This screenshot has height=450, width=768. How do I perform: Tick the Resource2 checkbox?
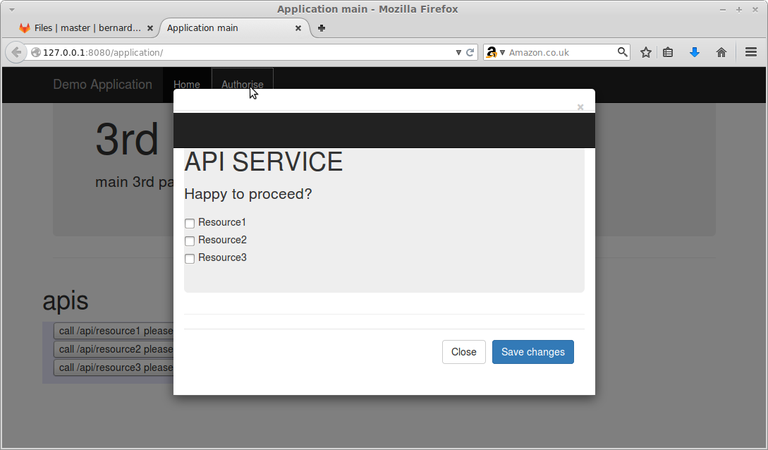pos(190,241)
